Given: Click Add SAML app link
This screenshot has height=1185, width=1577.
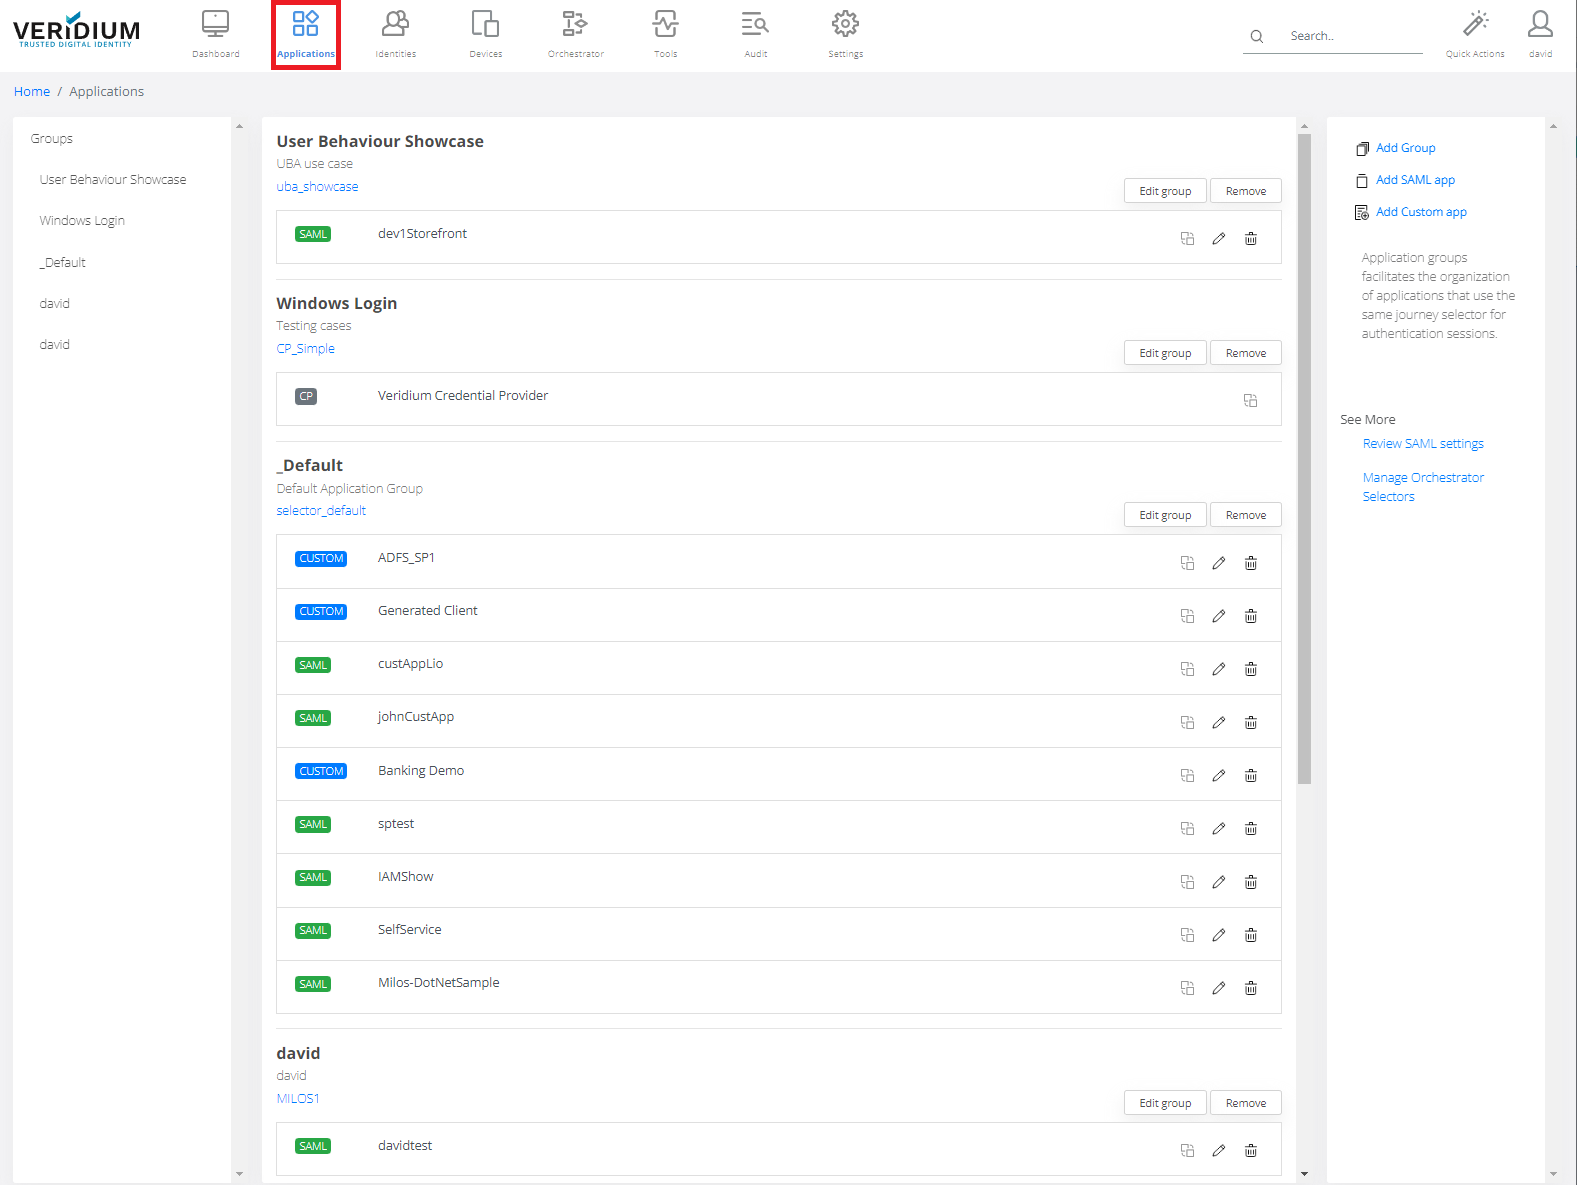Looking at the screenshot, I should point(1415,180).
